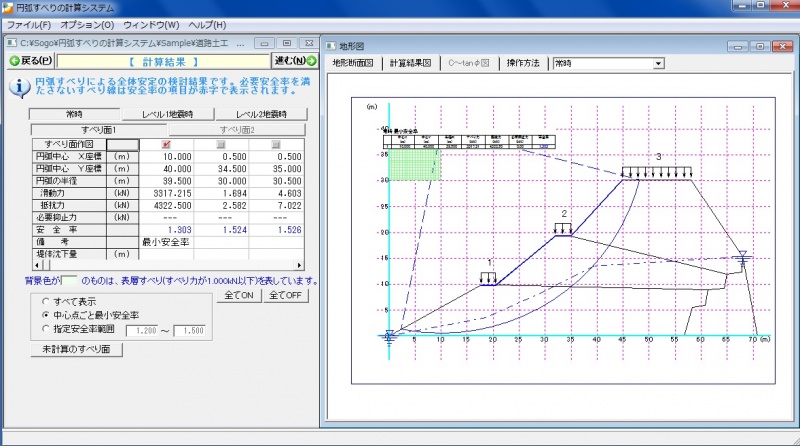Click the 1.200 safety factor lower bound field
The width and height of the screenshot is (800, 446).
tap(141, 331)
